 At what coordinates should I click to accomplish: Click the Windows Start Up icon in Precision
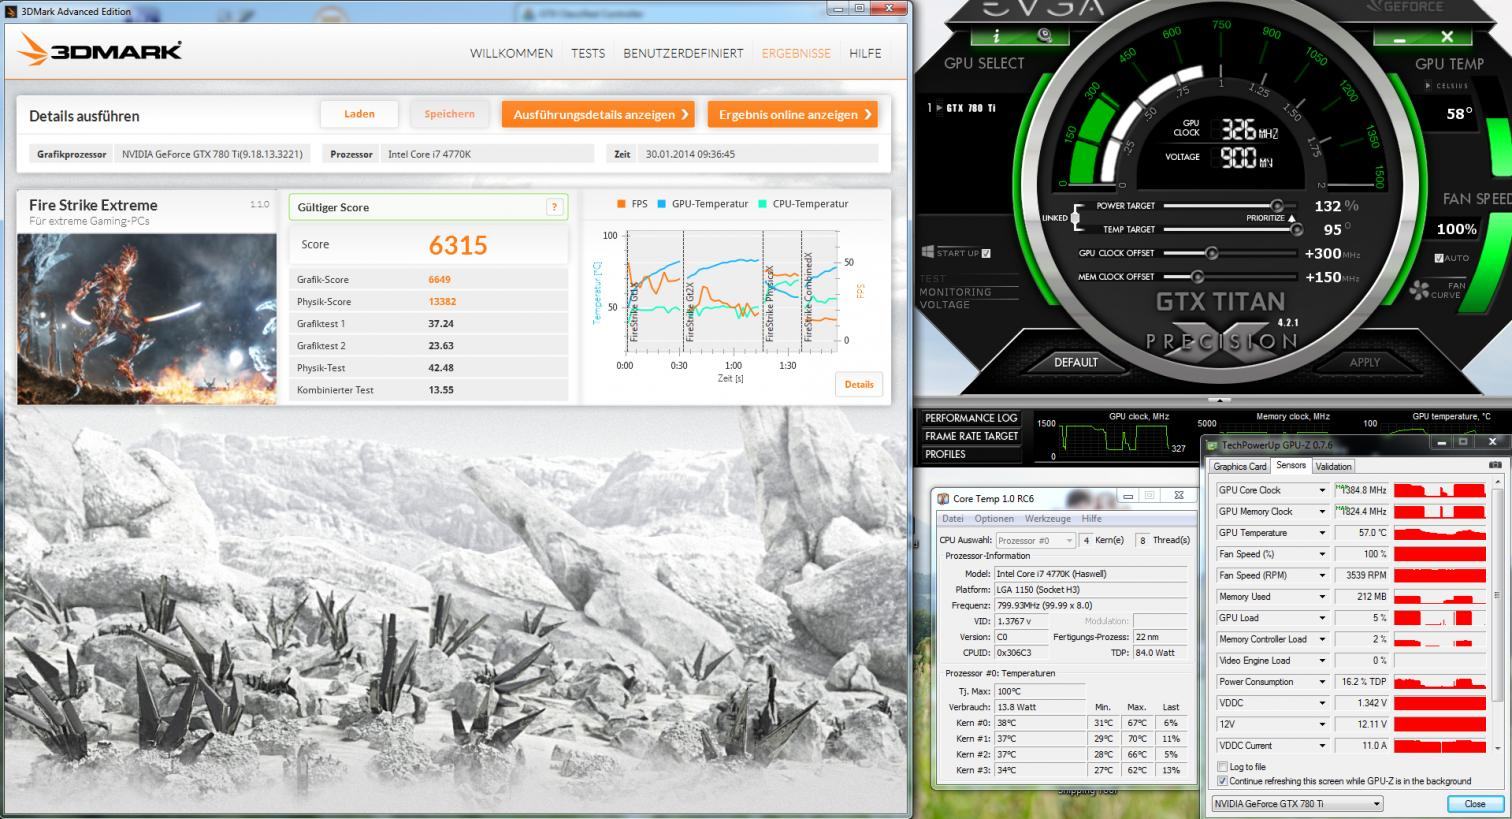coord(928,252)
